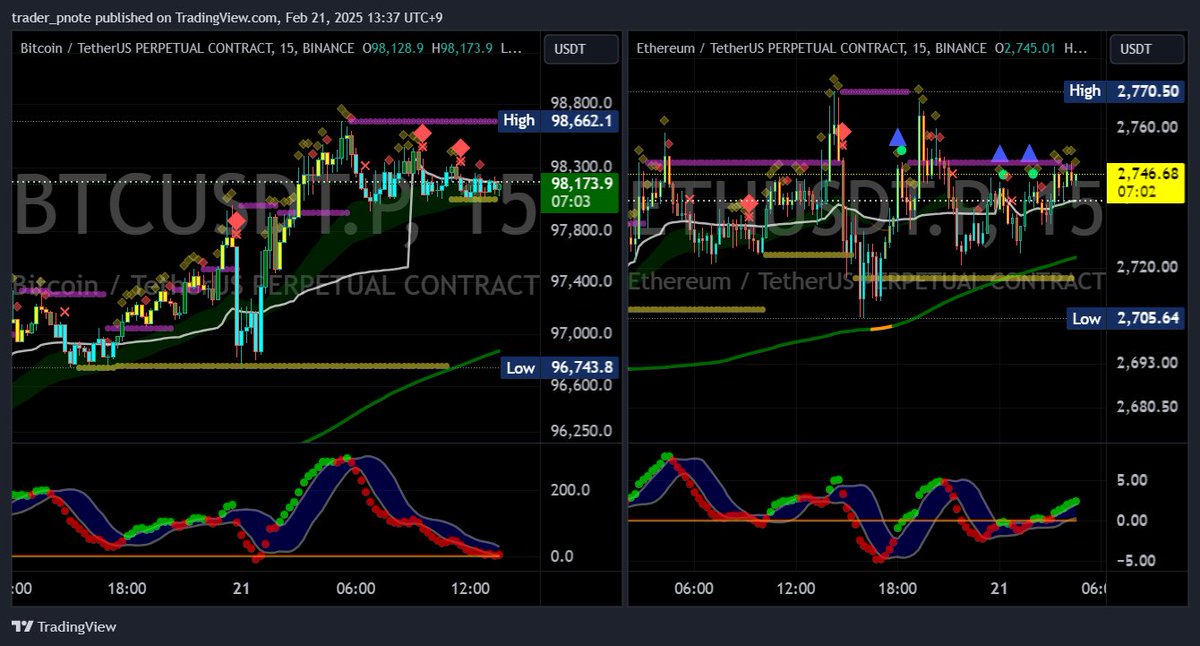The width and height of the screenshot is (1200, 646).
Task: Click the 12:00 time label on Bitcoin chart
Action: pyautogui.click(x=470, y=588)
